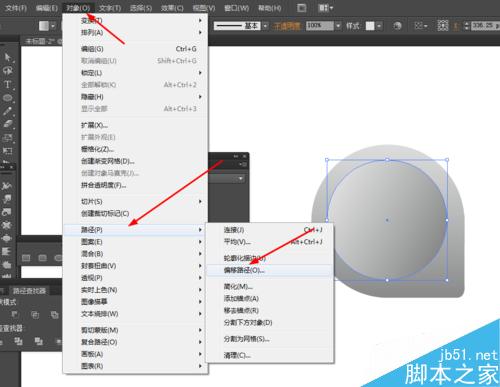
Task: Click third shape mode icon in 路径查找器
Action: 54,314
